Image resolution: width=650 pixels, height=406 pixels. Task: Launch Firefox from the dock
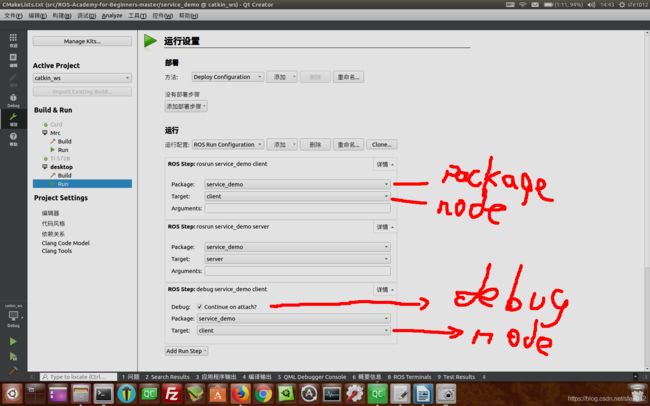[240, 394]
